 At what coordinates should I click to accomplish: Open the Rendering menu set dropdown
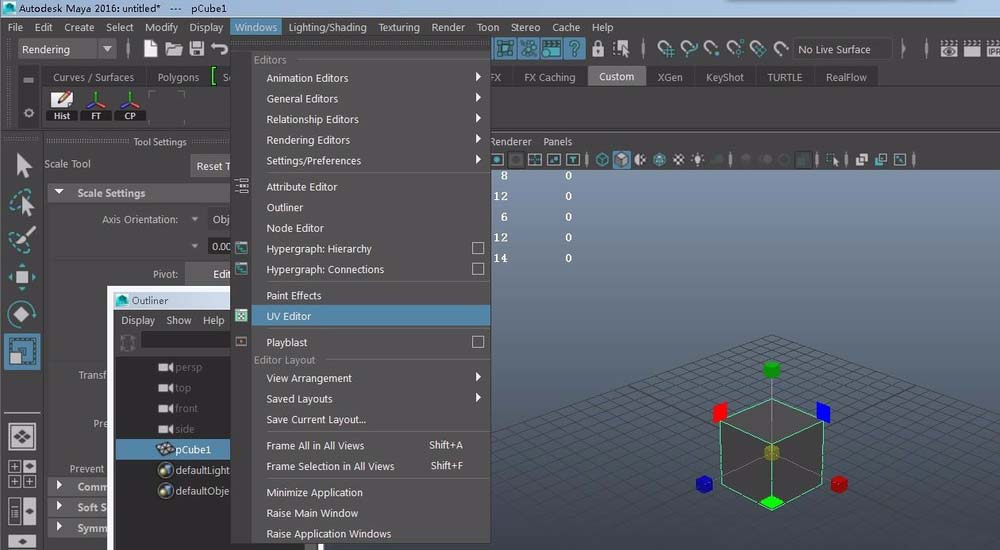coord(107,49)
